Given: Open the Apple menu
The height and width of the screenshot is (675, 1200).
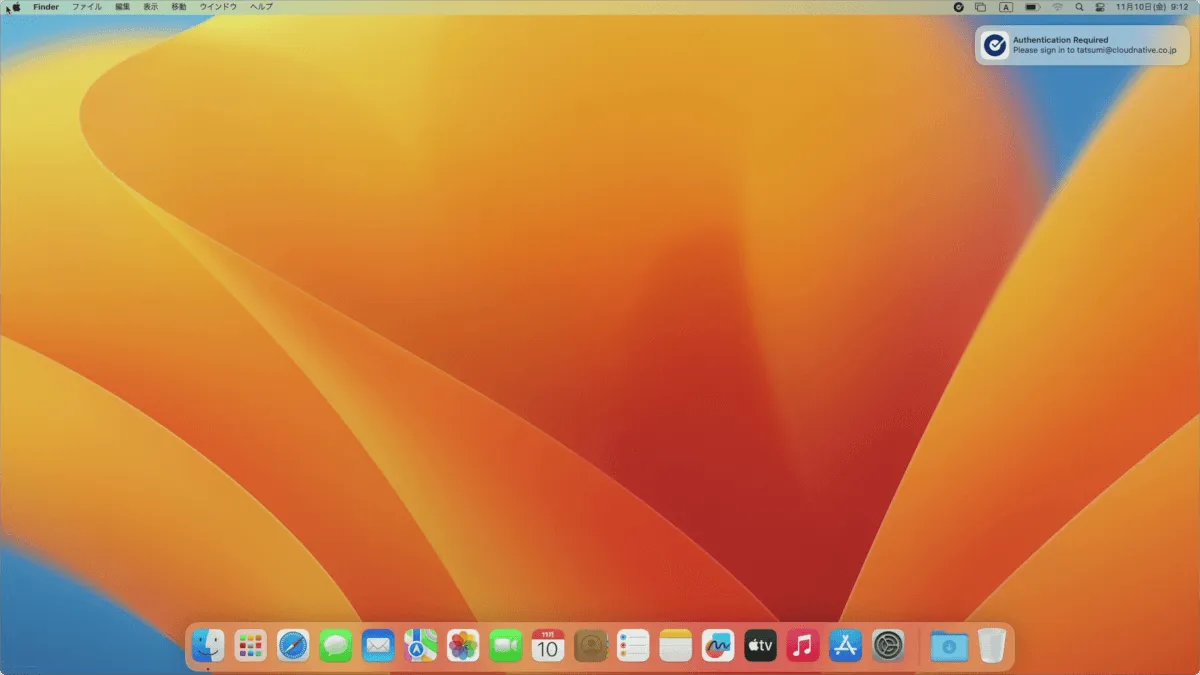Looking at the screenshot, I should pos(15,7).
